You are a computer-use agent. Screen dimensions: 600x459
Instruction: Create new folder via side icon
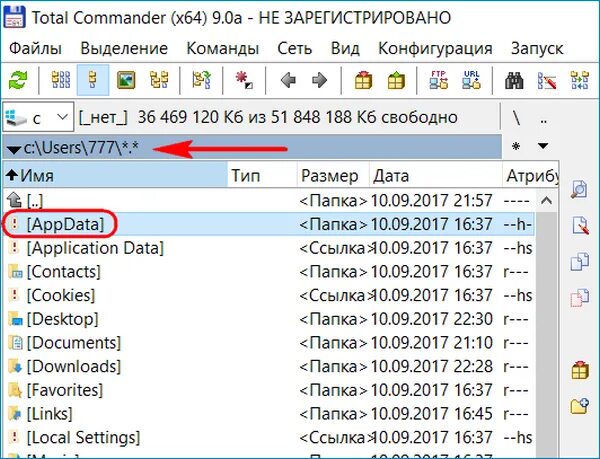579,407
